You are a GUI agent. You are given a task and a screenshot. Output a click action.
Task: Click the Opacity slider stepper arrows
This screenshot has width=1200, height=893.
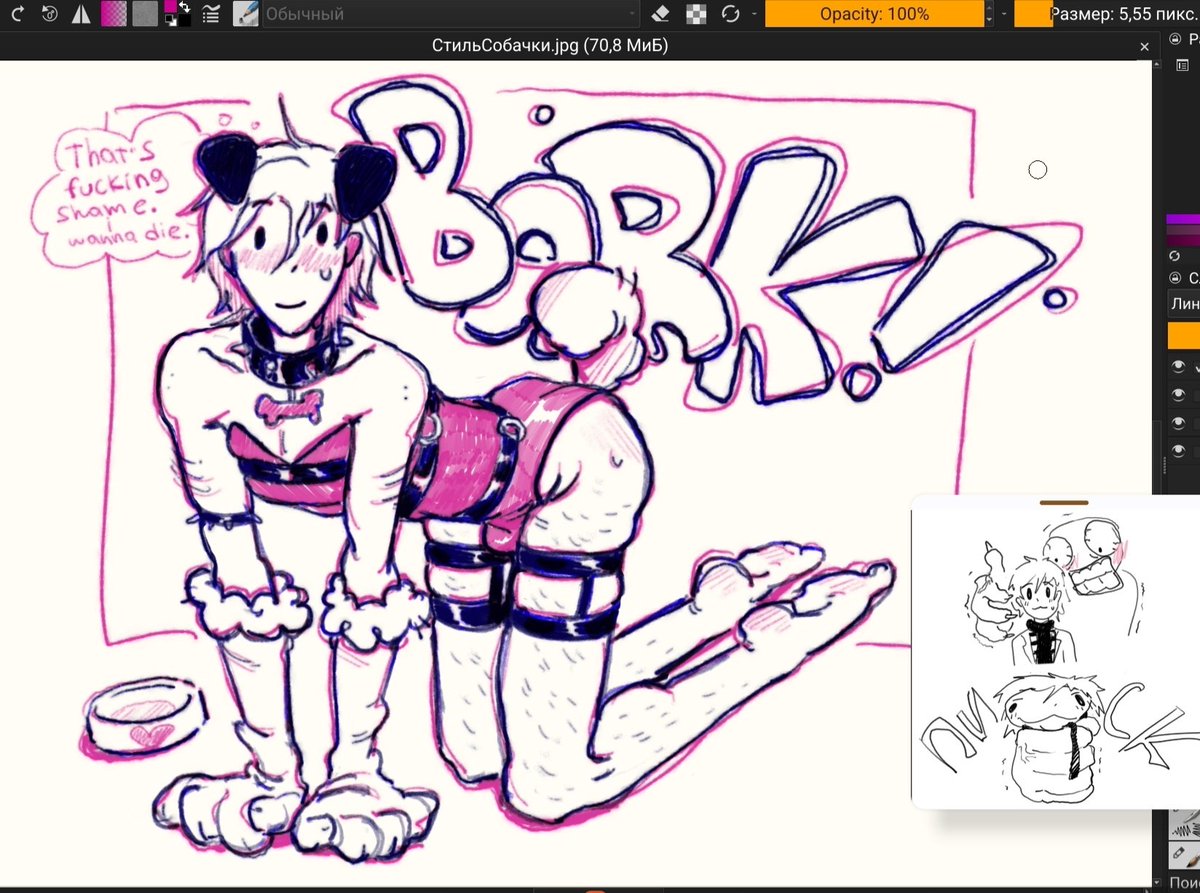[x=990, y=14]
